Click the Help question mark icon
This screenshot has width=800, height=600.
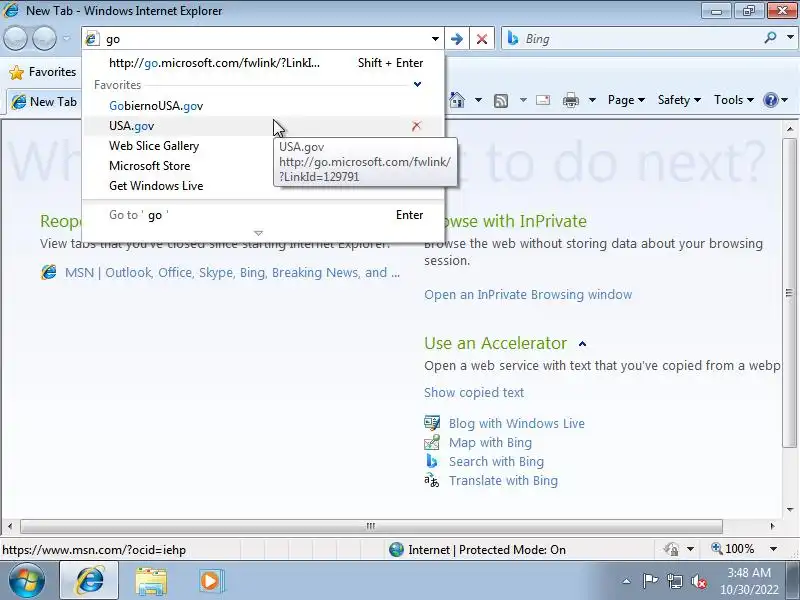tap(770, 100)
